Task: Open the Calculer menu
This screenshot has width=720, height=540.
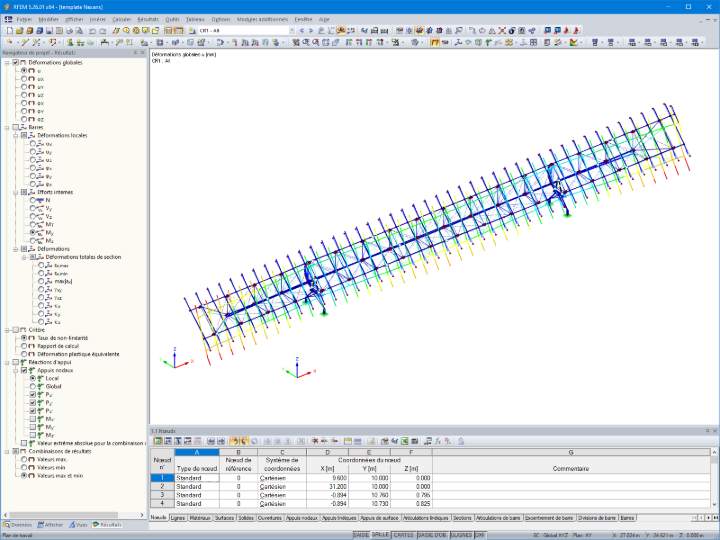Action: coord(122,19)
